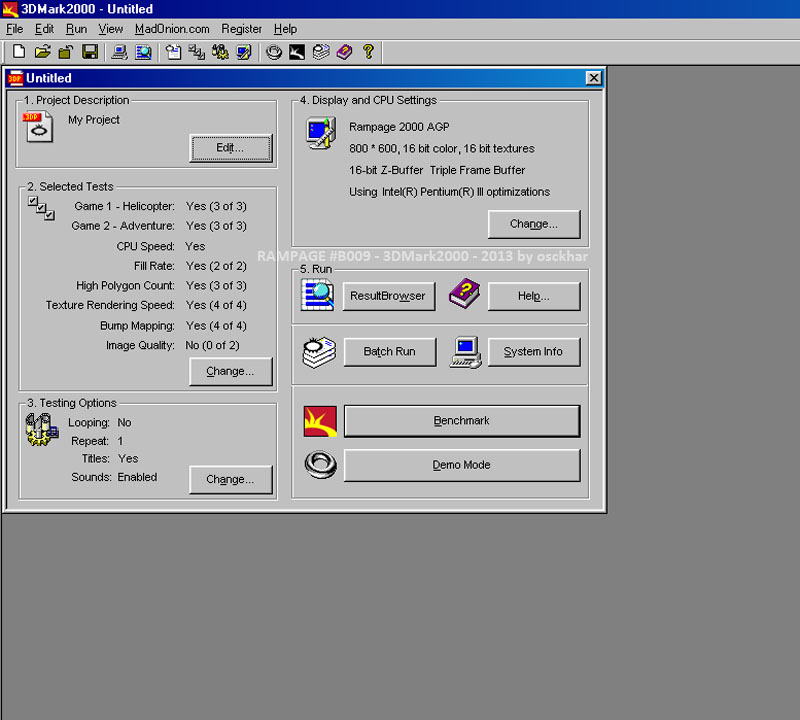800x720 pixels.
Task: Click '800 * 600, 16 bit color' settings text
Action: tap(442, 148)
